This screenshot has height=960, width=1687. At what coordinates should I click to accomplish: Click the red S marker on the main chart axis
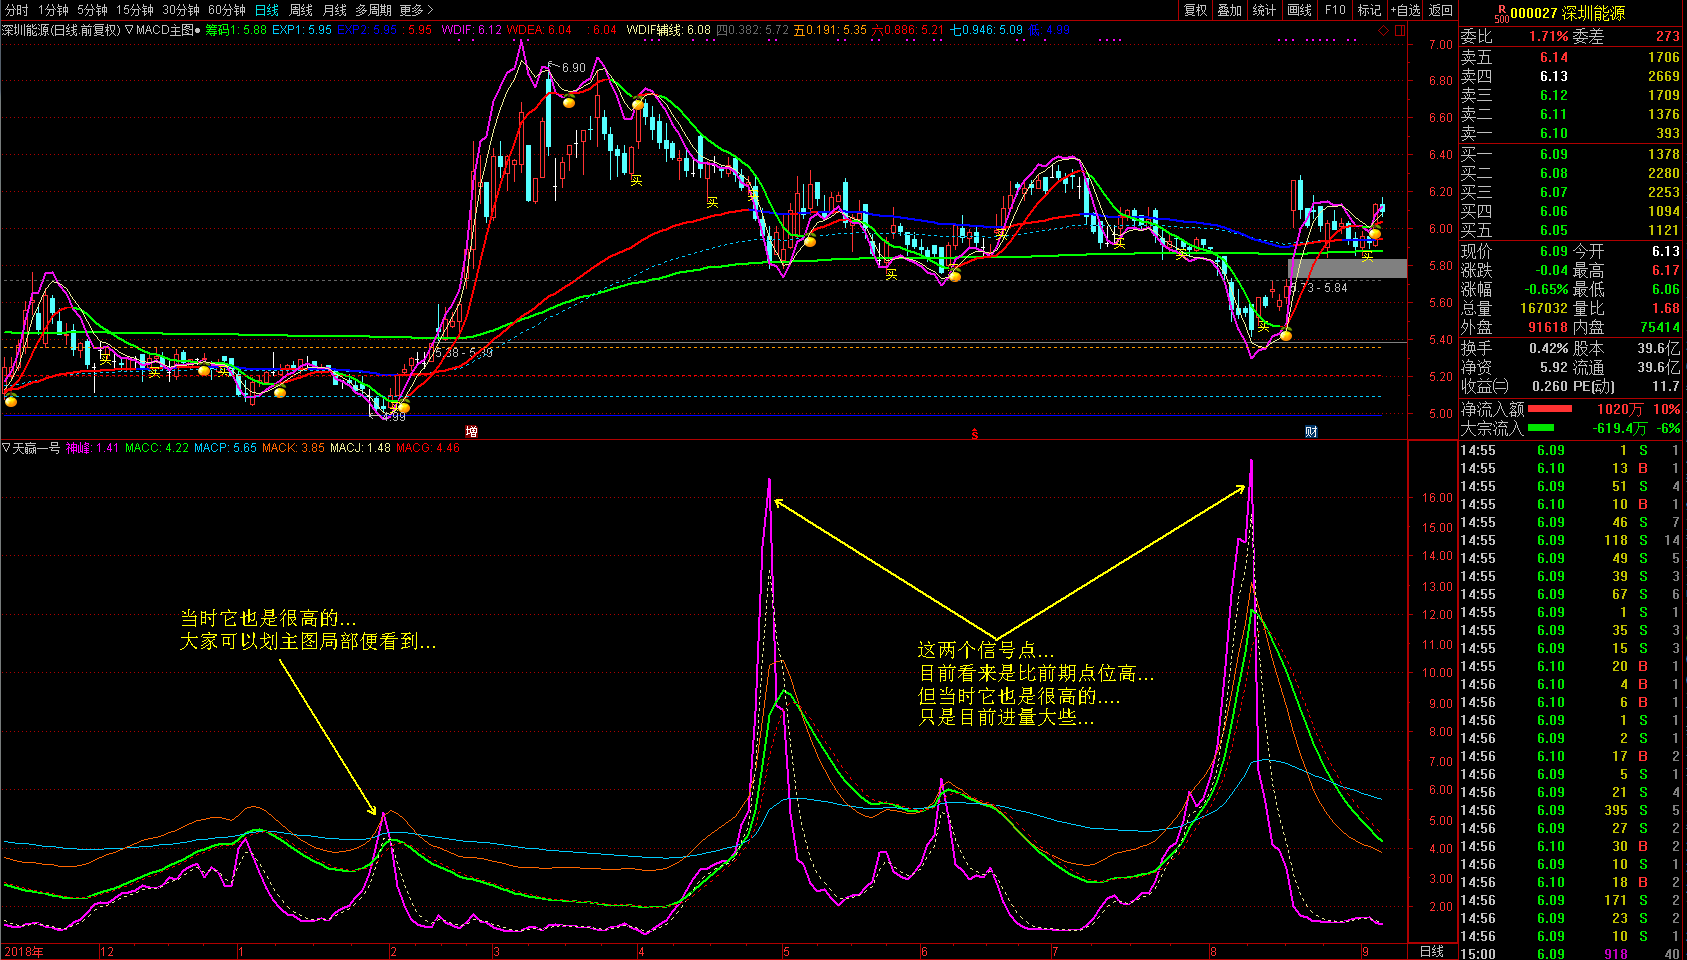974,433
